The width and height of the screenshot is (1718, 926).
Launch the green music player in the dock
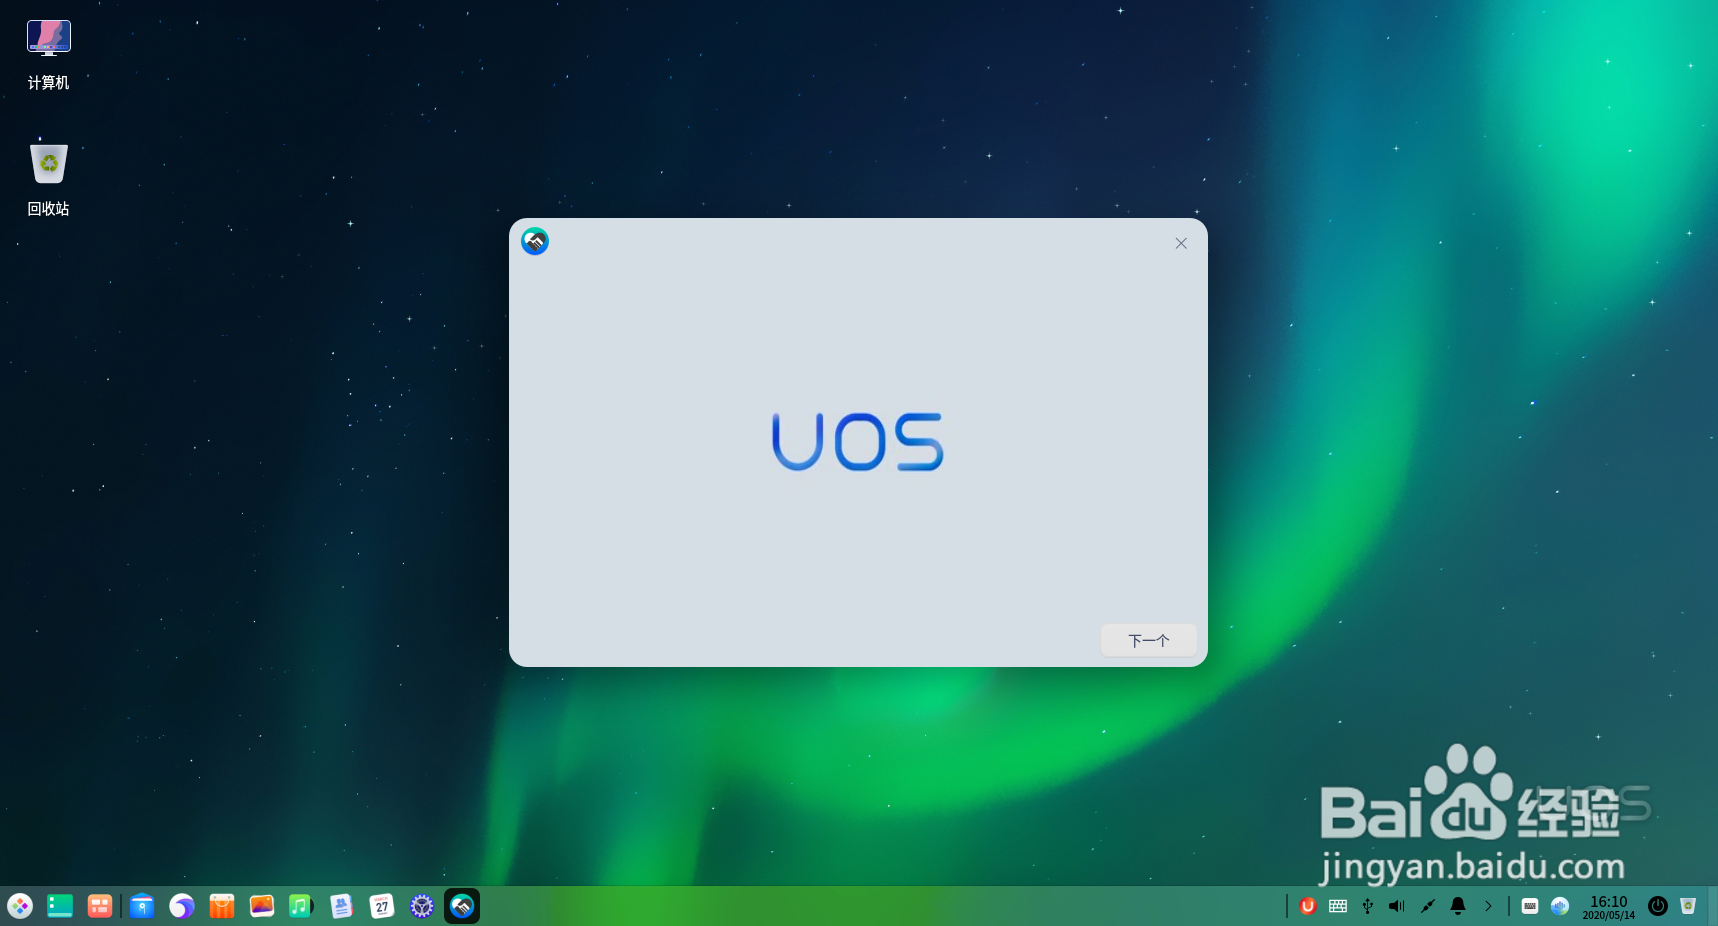(301, 906)
